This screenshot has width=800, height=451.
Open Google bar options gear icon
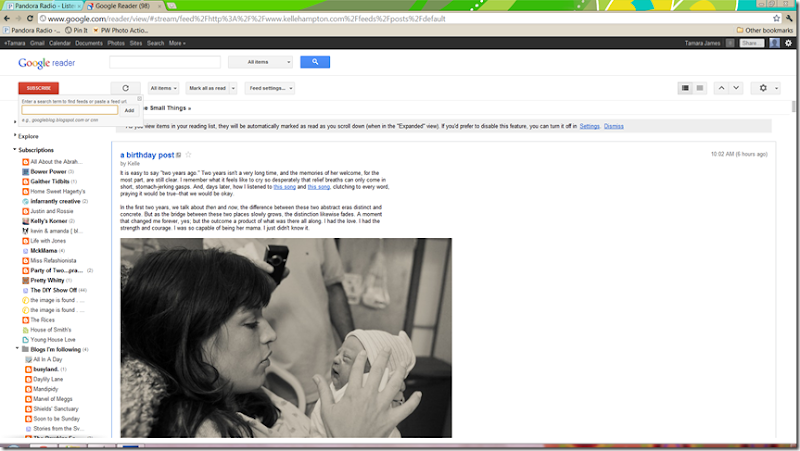point(788,43)
